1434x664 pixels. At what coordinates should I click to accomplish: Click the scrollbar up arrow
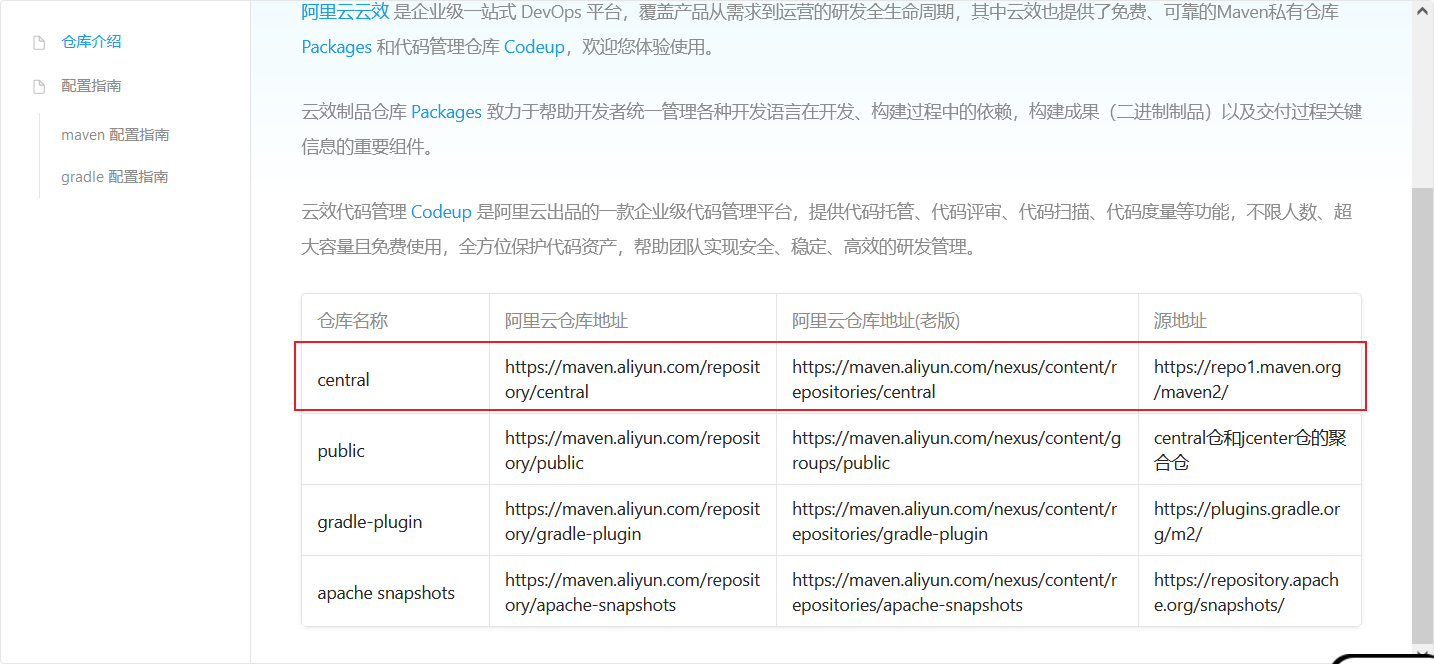[x=1422, y=9]
